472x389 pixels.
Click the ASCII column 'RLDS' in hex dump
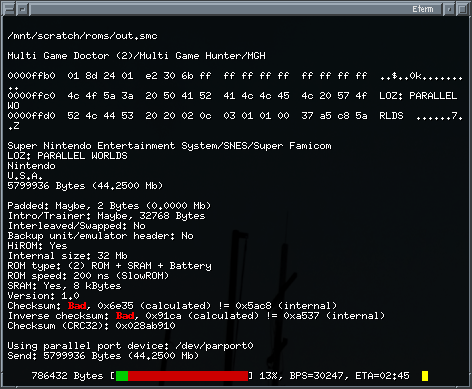coord(391,116)
